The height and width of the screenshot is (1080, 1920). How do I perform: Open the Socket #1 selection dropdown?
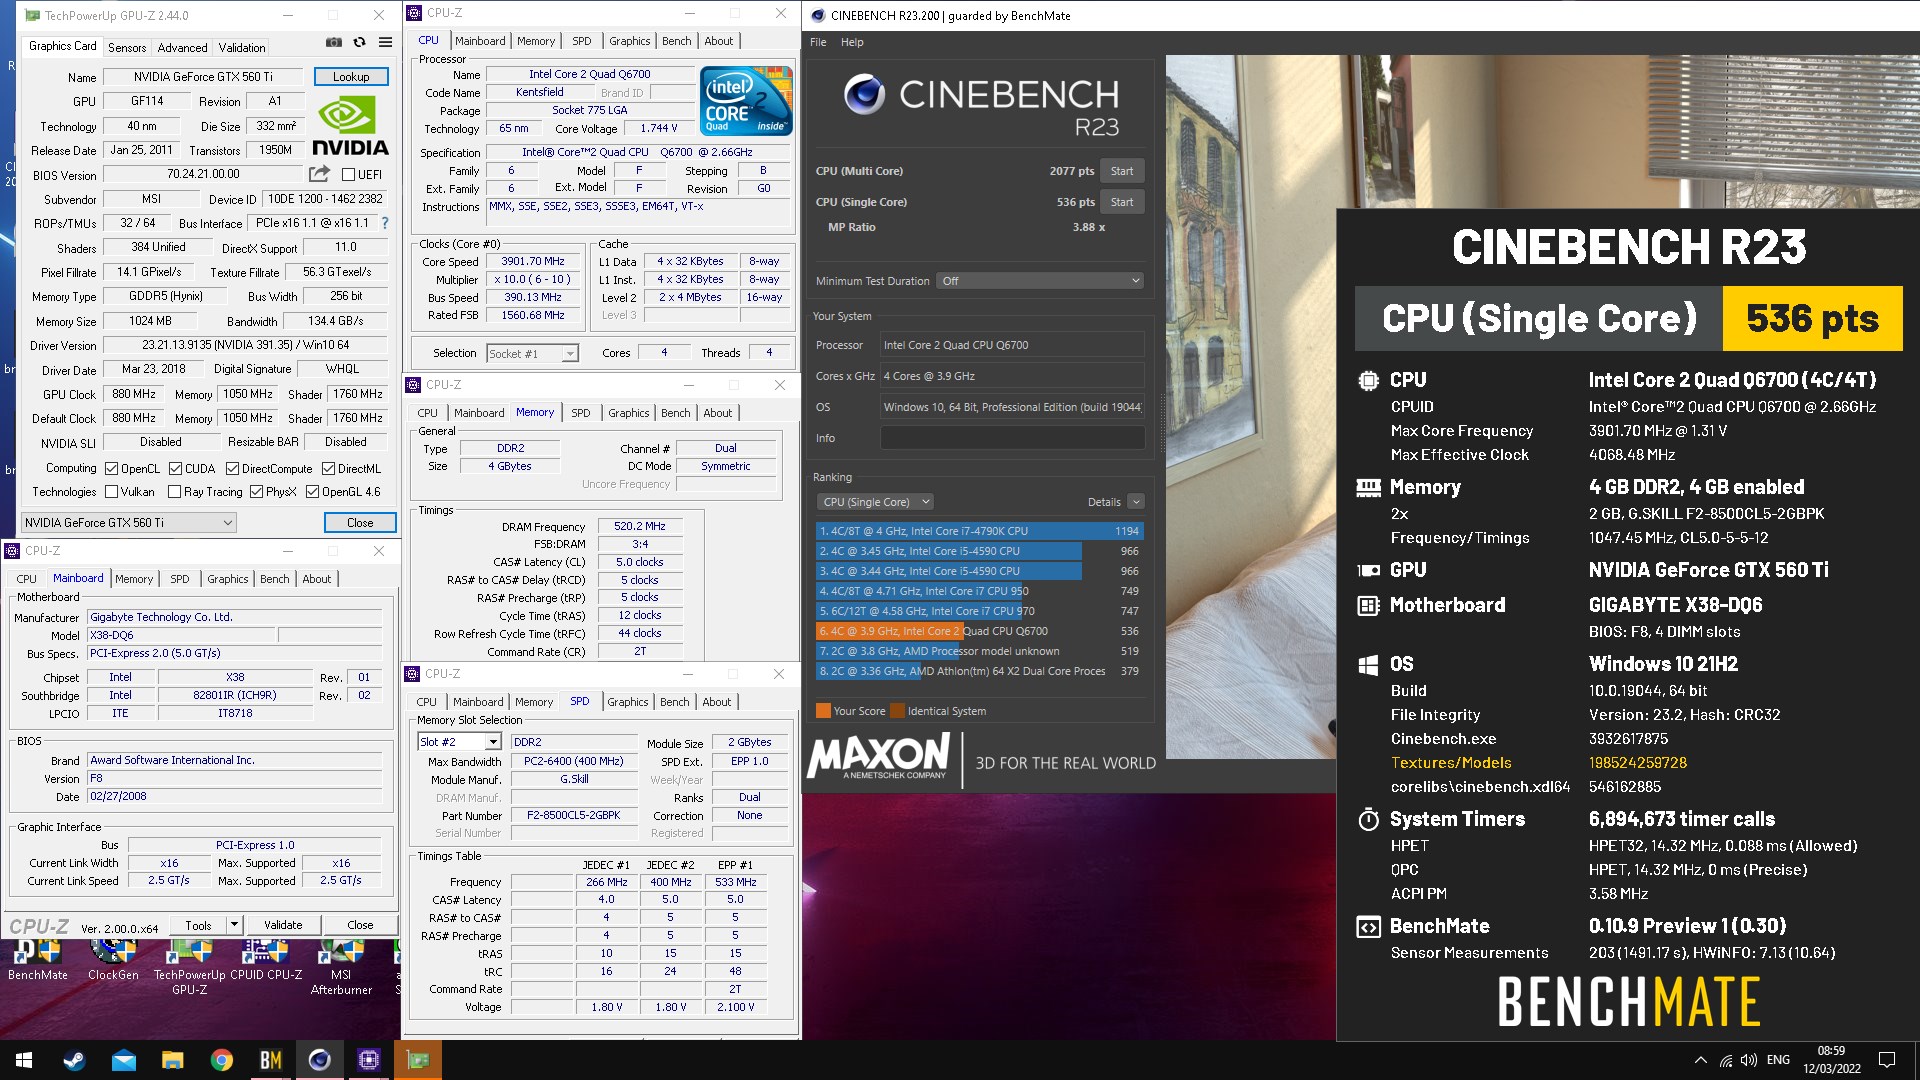click(532, 354)
